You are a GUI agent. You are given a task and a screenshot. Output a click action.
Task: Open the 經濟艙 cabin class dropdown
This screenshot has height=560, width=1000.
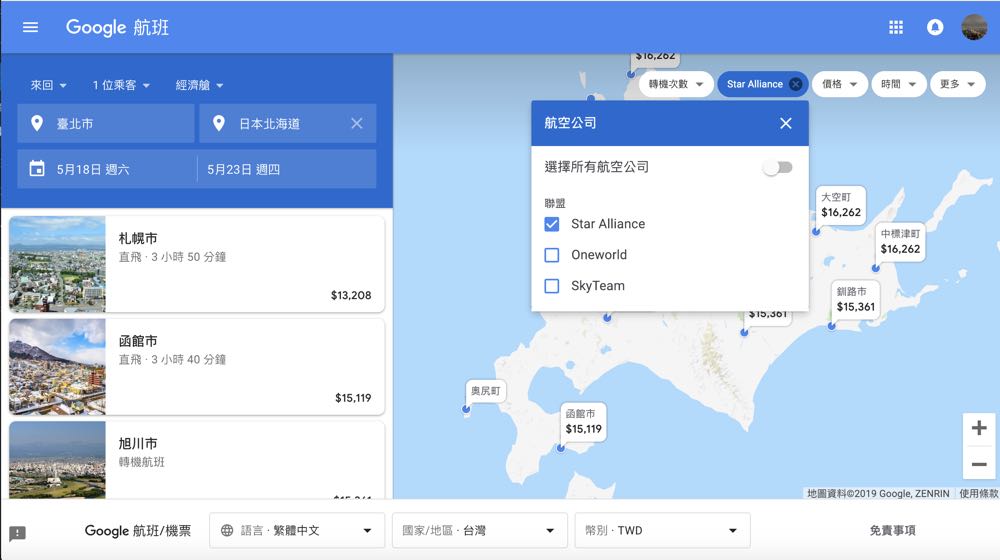point(199,85)
